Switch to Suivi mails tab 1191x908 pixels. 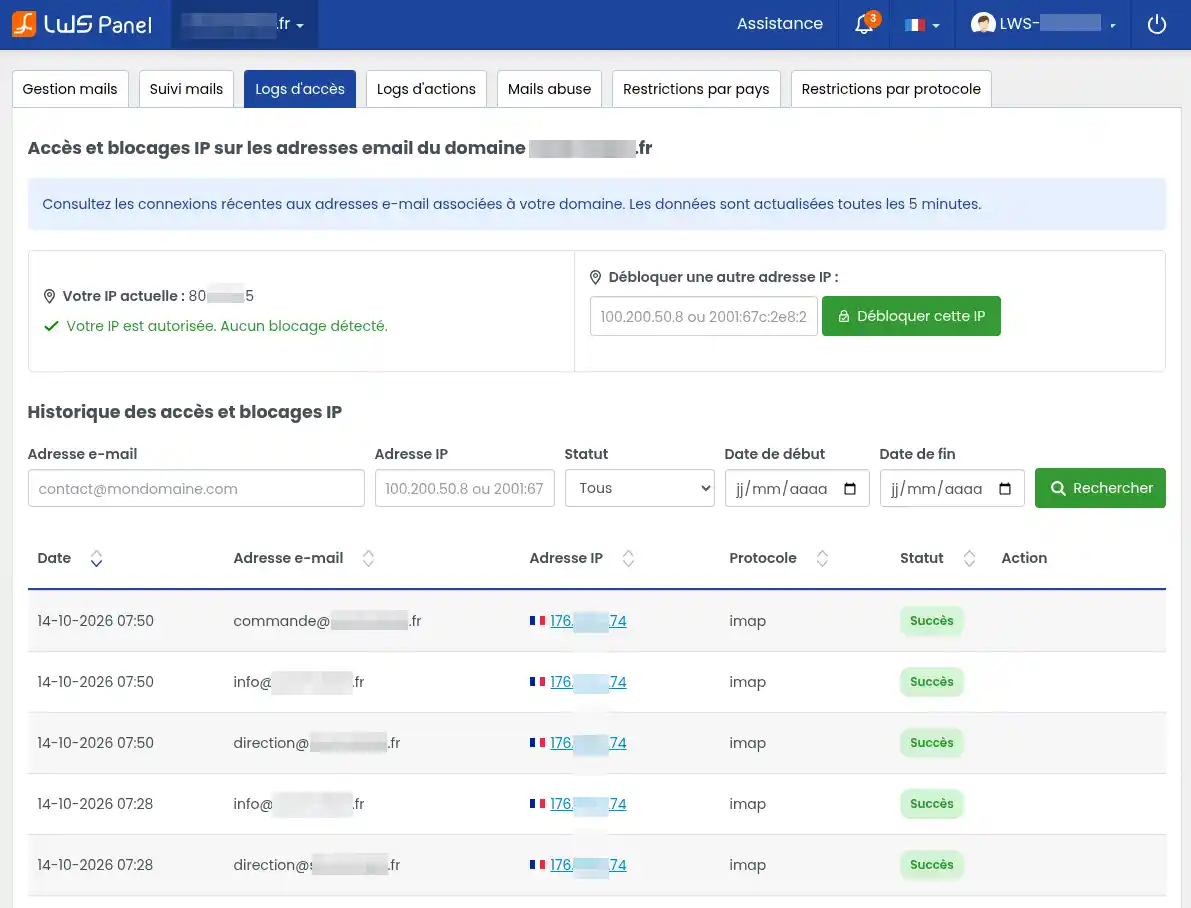(x=186, y=89)
